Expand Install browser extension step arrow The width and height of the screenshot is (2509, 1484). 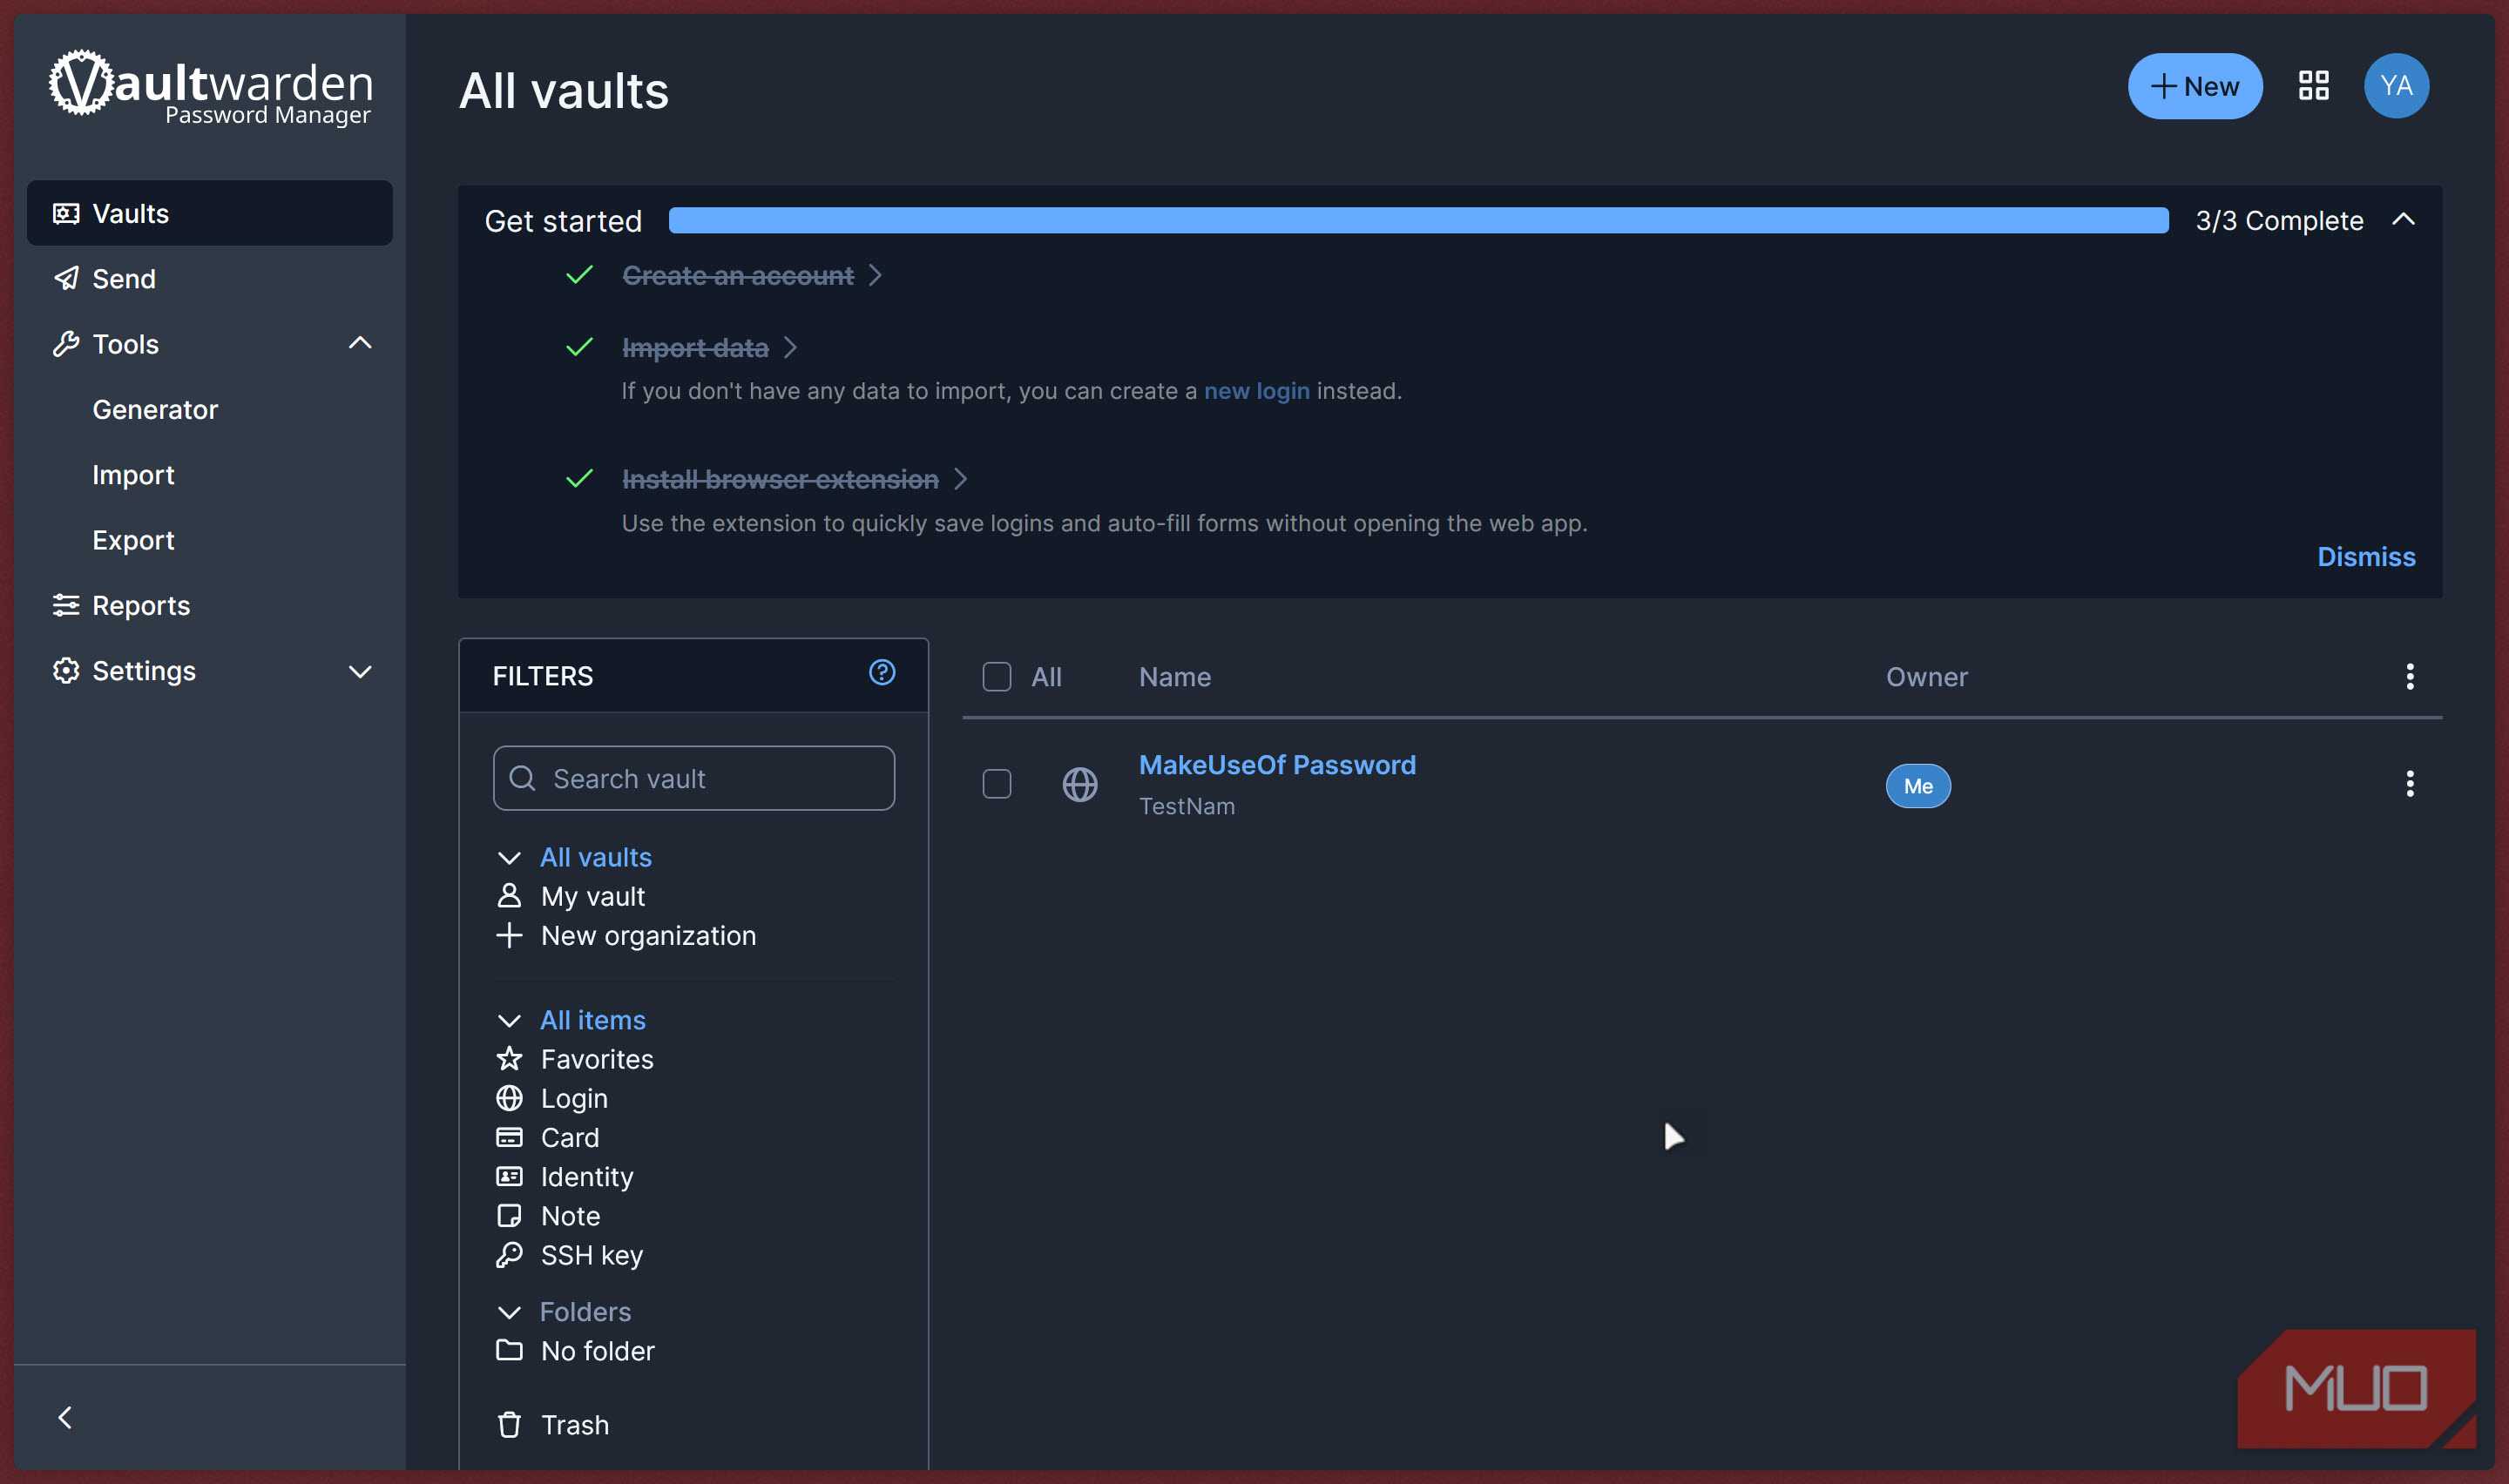[960, 479]
